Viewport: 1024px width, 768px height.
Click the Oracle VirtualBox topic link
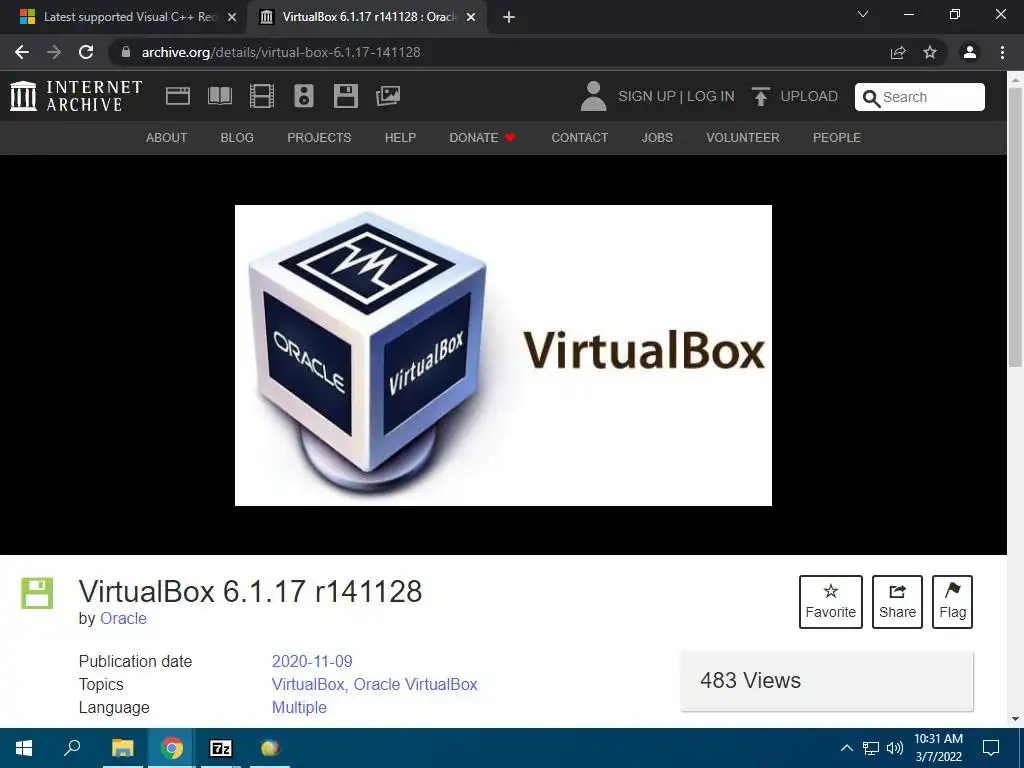coord(415,684)
